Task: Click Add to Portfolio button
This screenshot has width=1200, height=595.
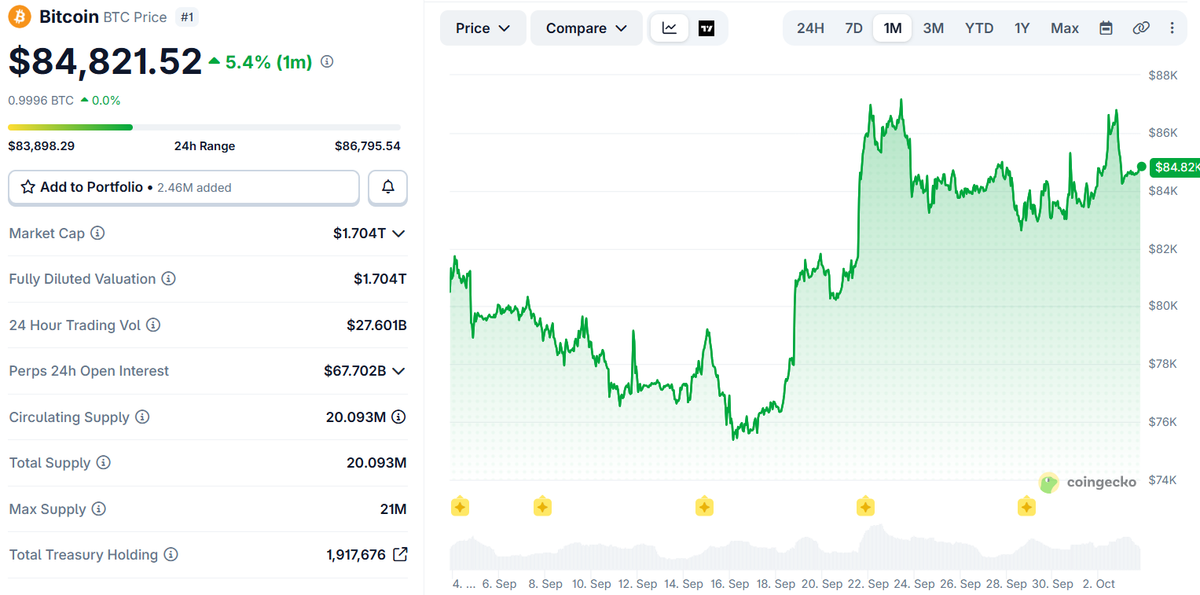Action: [184, 187]
